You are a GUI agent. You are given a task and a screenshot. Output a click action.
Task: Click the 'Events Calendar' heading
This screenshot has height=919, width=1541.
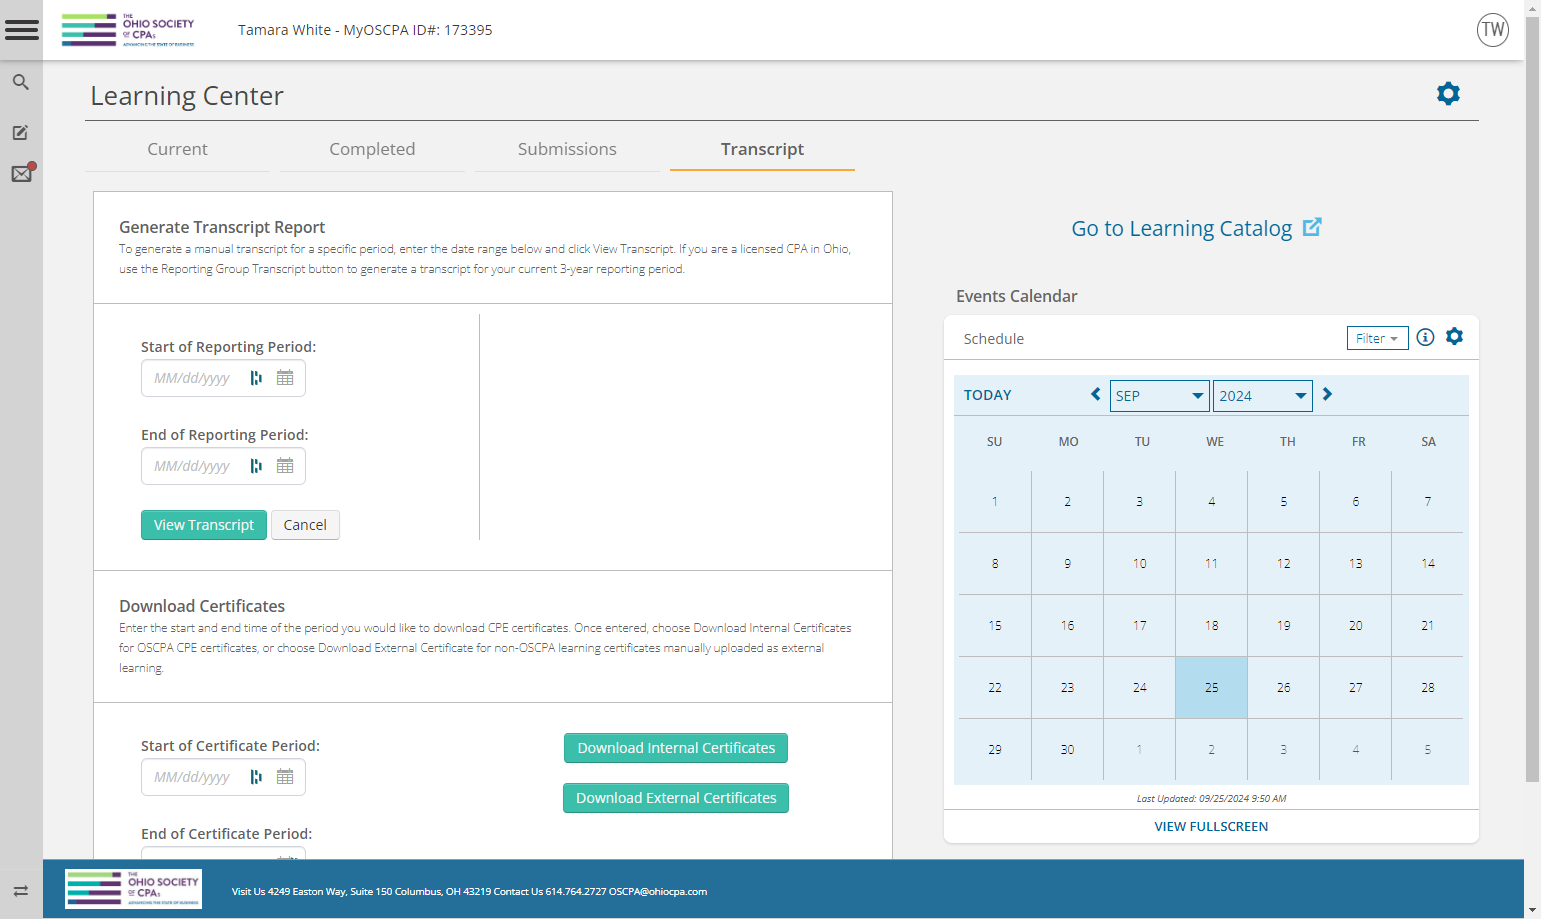tap(1016, 296)
